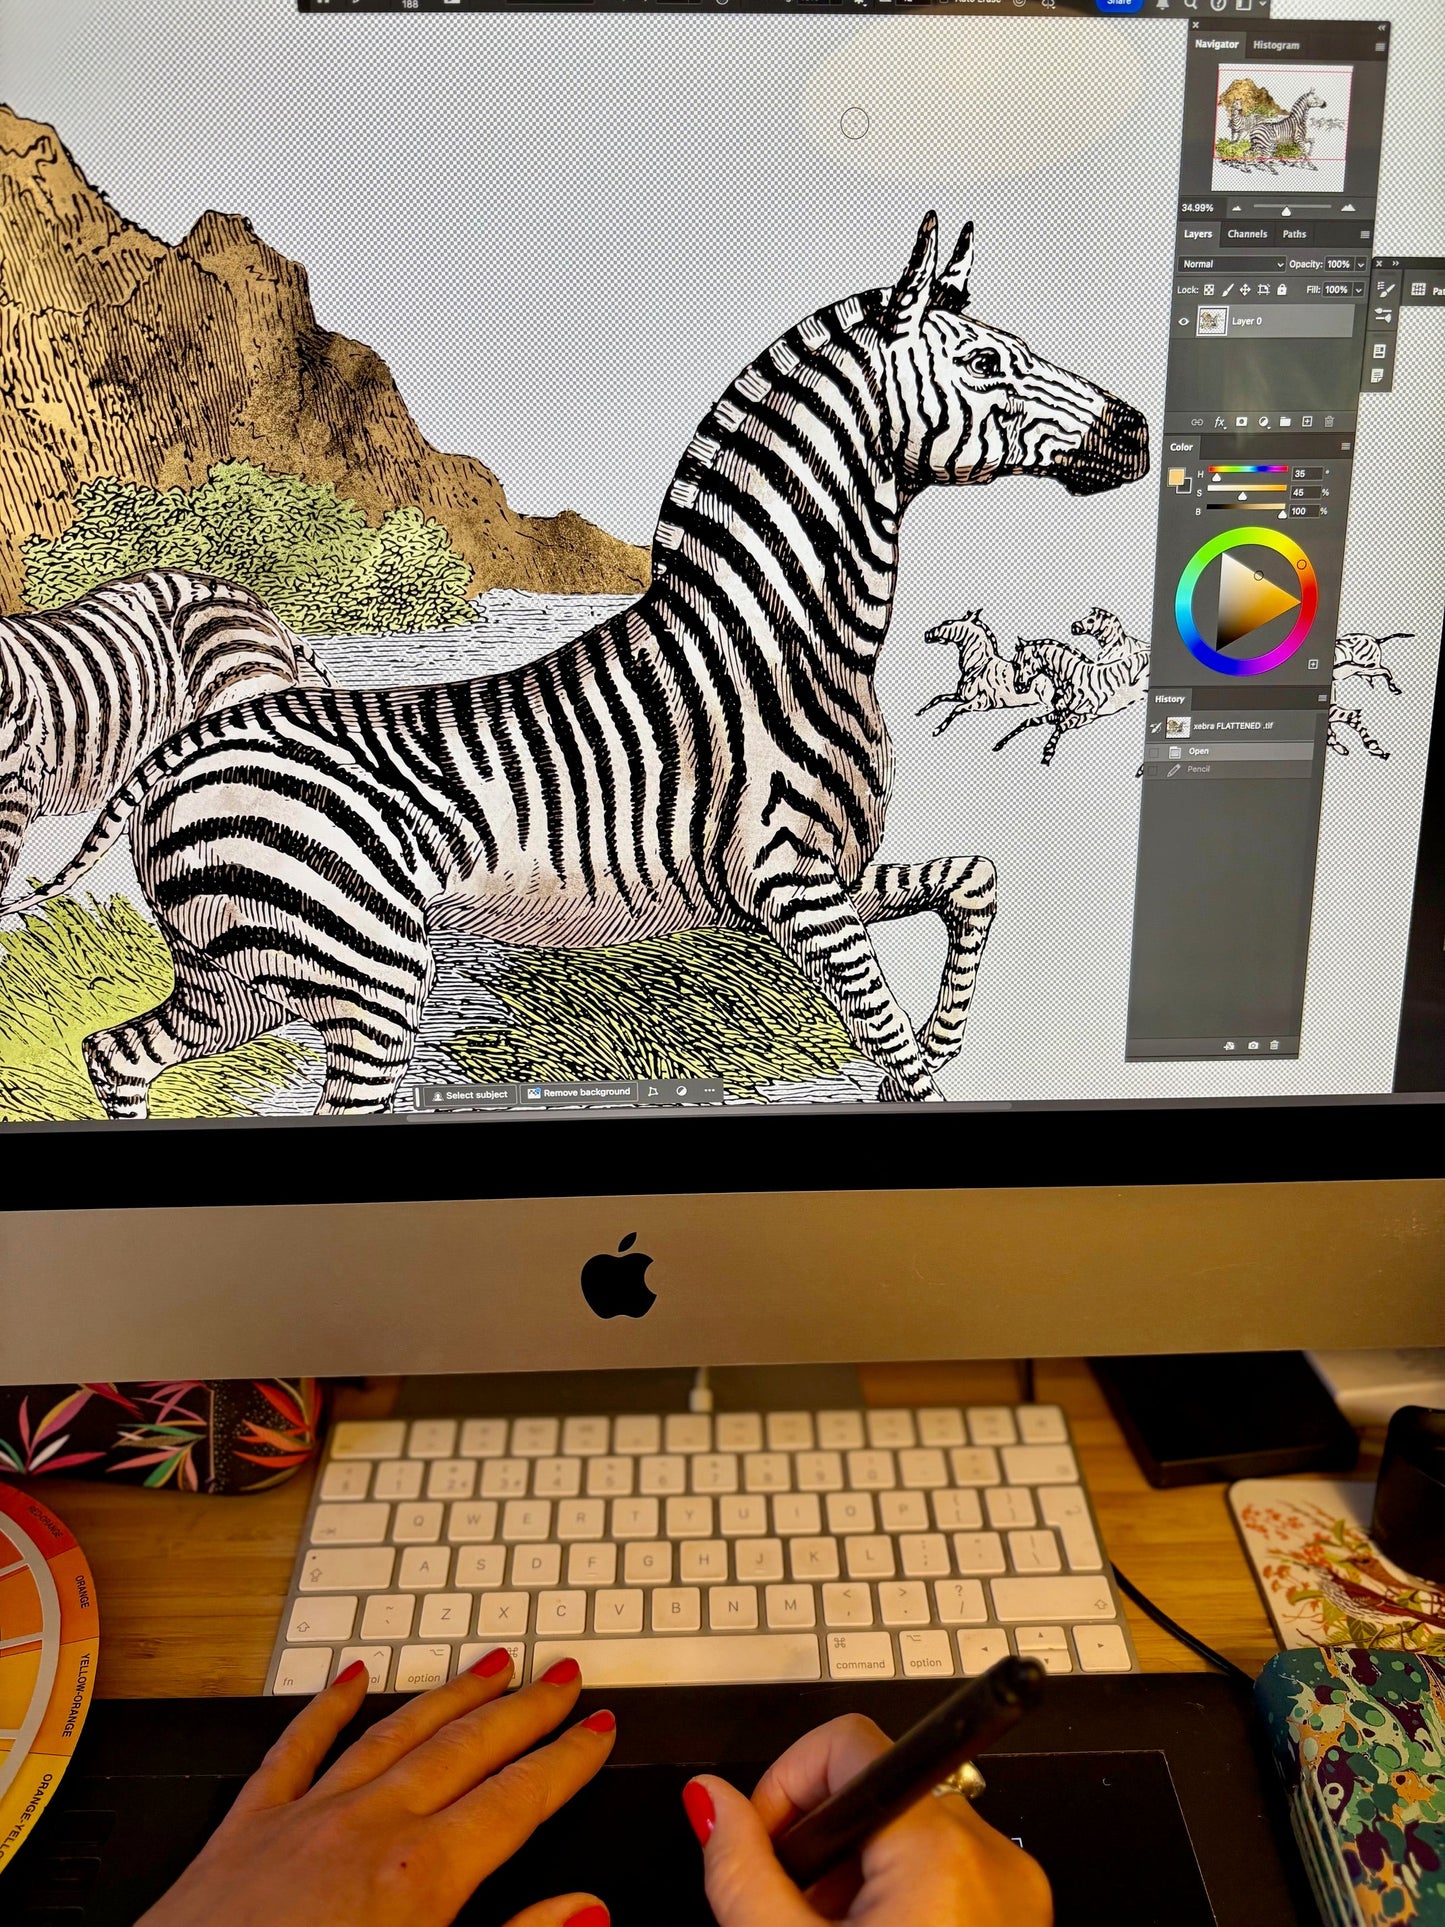Open the Fill slider dropdown arrow
Viewport: 1445px width, 1927px height.
pos(1358,290)
